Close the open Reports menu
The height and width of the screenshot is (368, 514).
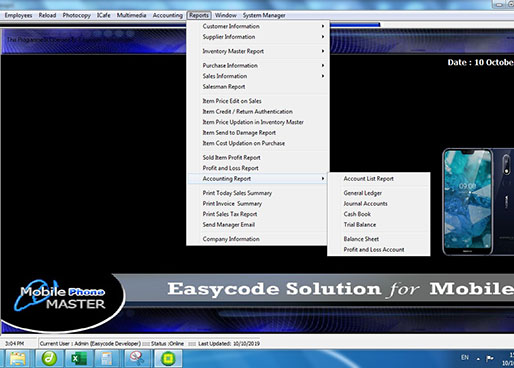pos(199,15)
